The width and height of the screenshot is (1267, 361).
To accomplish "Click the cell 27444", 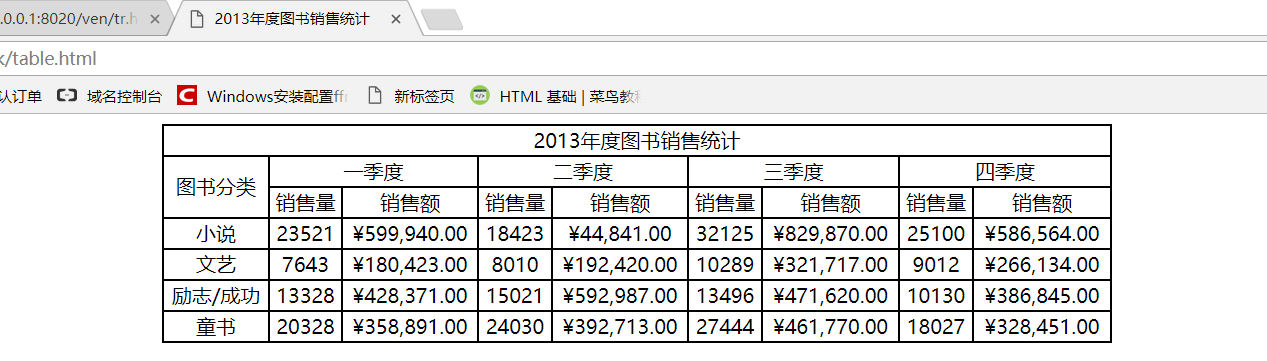I will pyautogui.click(x=726, y=327).
